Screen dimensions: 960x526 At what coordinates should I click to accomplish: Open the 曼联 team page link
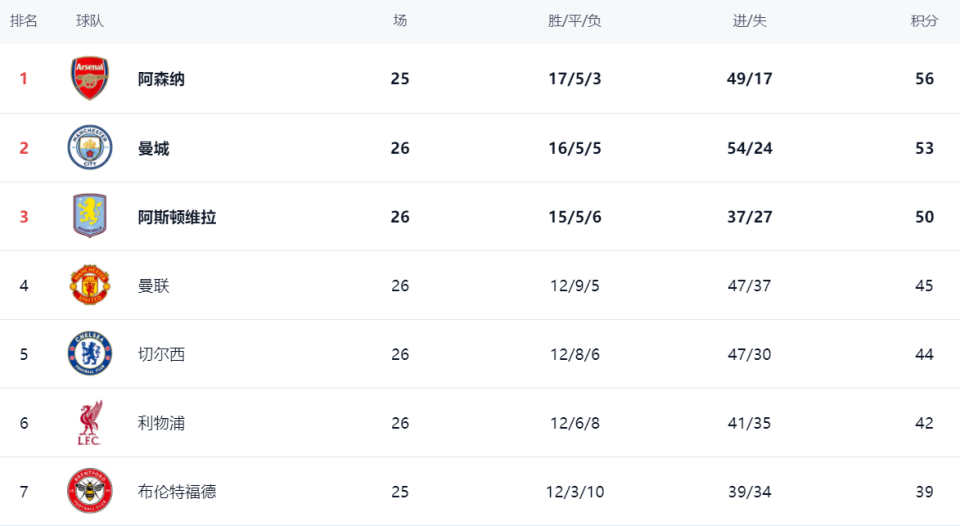(153, 286)
